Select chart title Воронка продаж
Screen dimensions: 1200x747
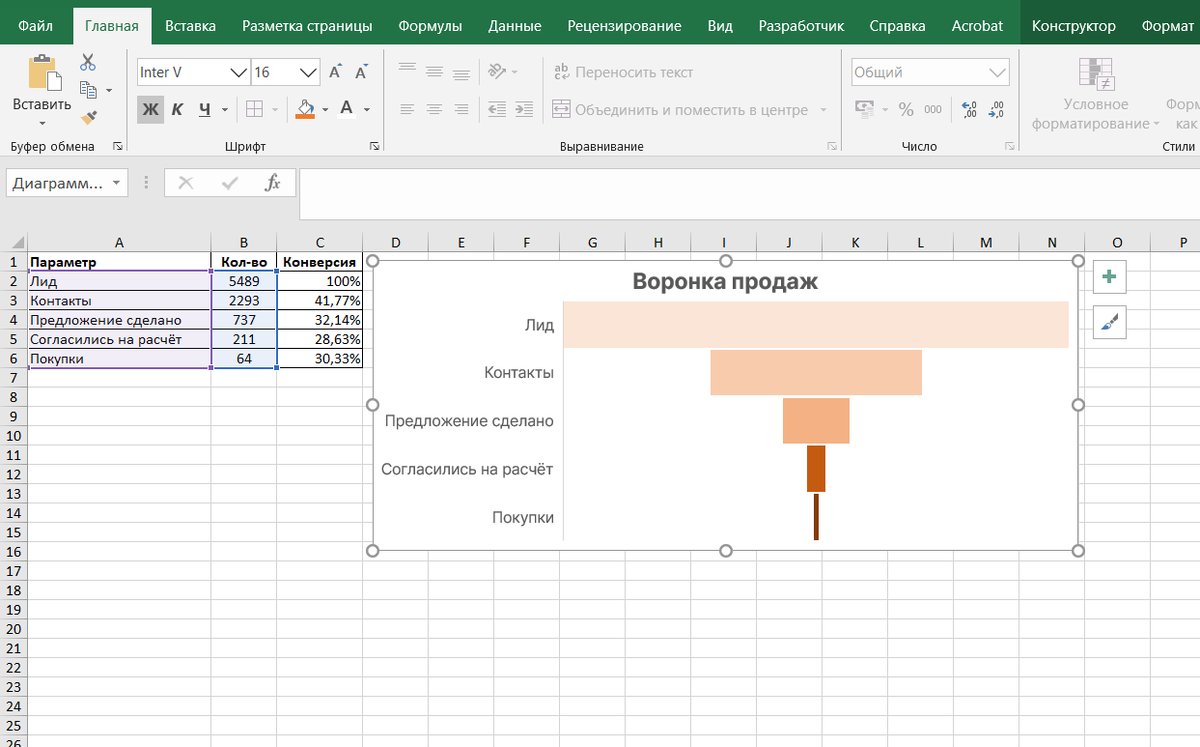(x=725, y=282)
